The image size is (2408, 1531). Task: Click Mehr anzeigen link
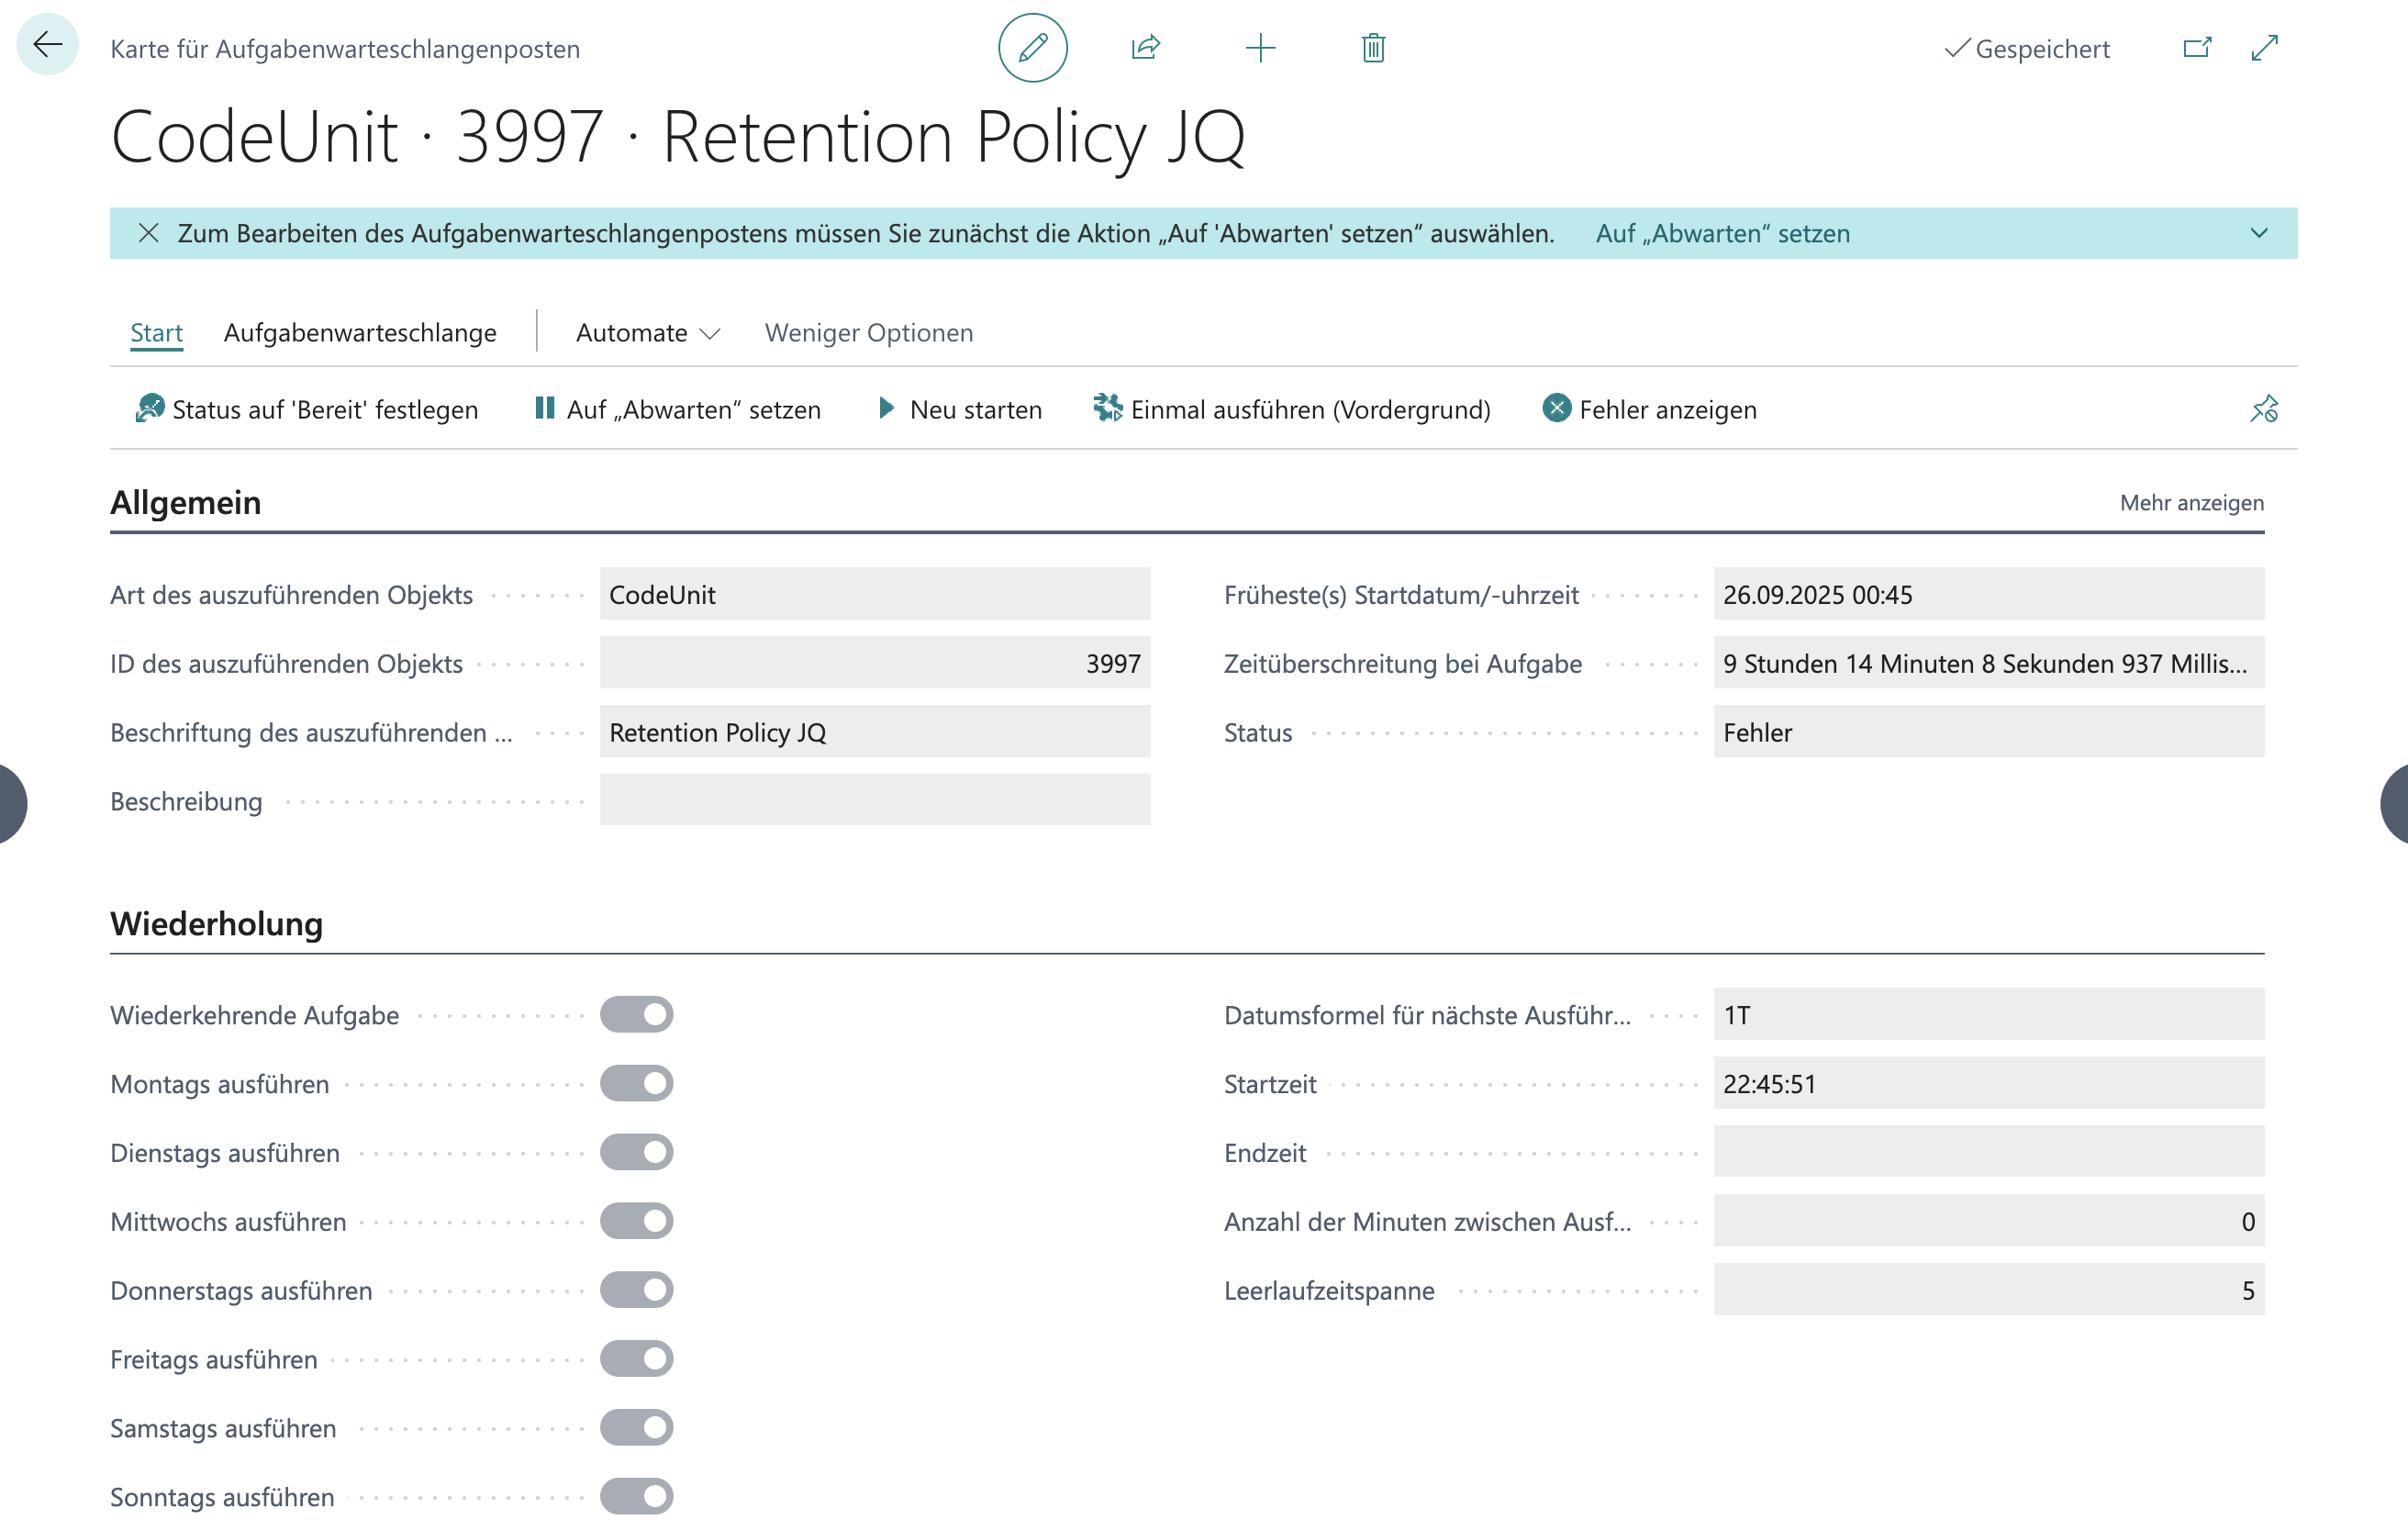click(2192, 503)
